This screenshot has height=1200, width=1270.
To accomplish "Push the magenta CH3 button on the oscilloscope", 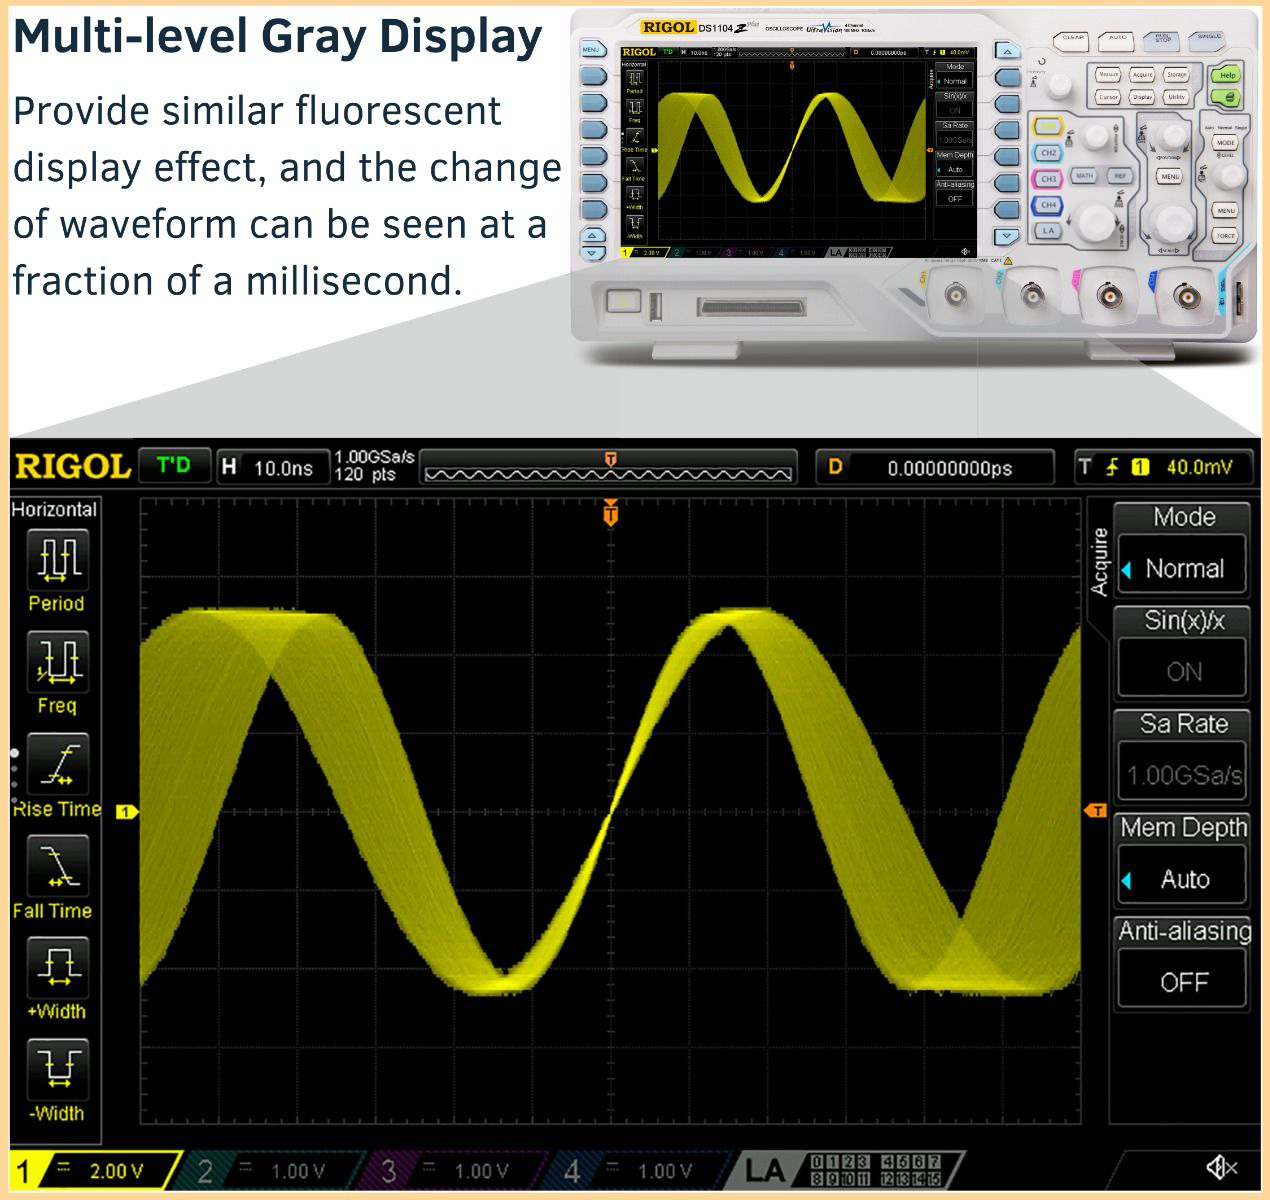I will point(1047,179).
